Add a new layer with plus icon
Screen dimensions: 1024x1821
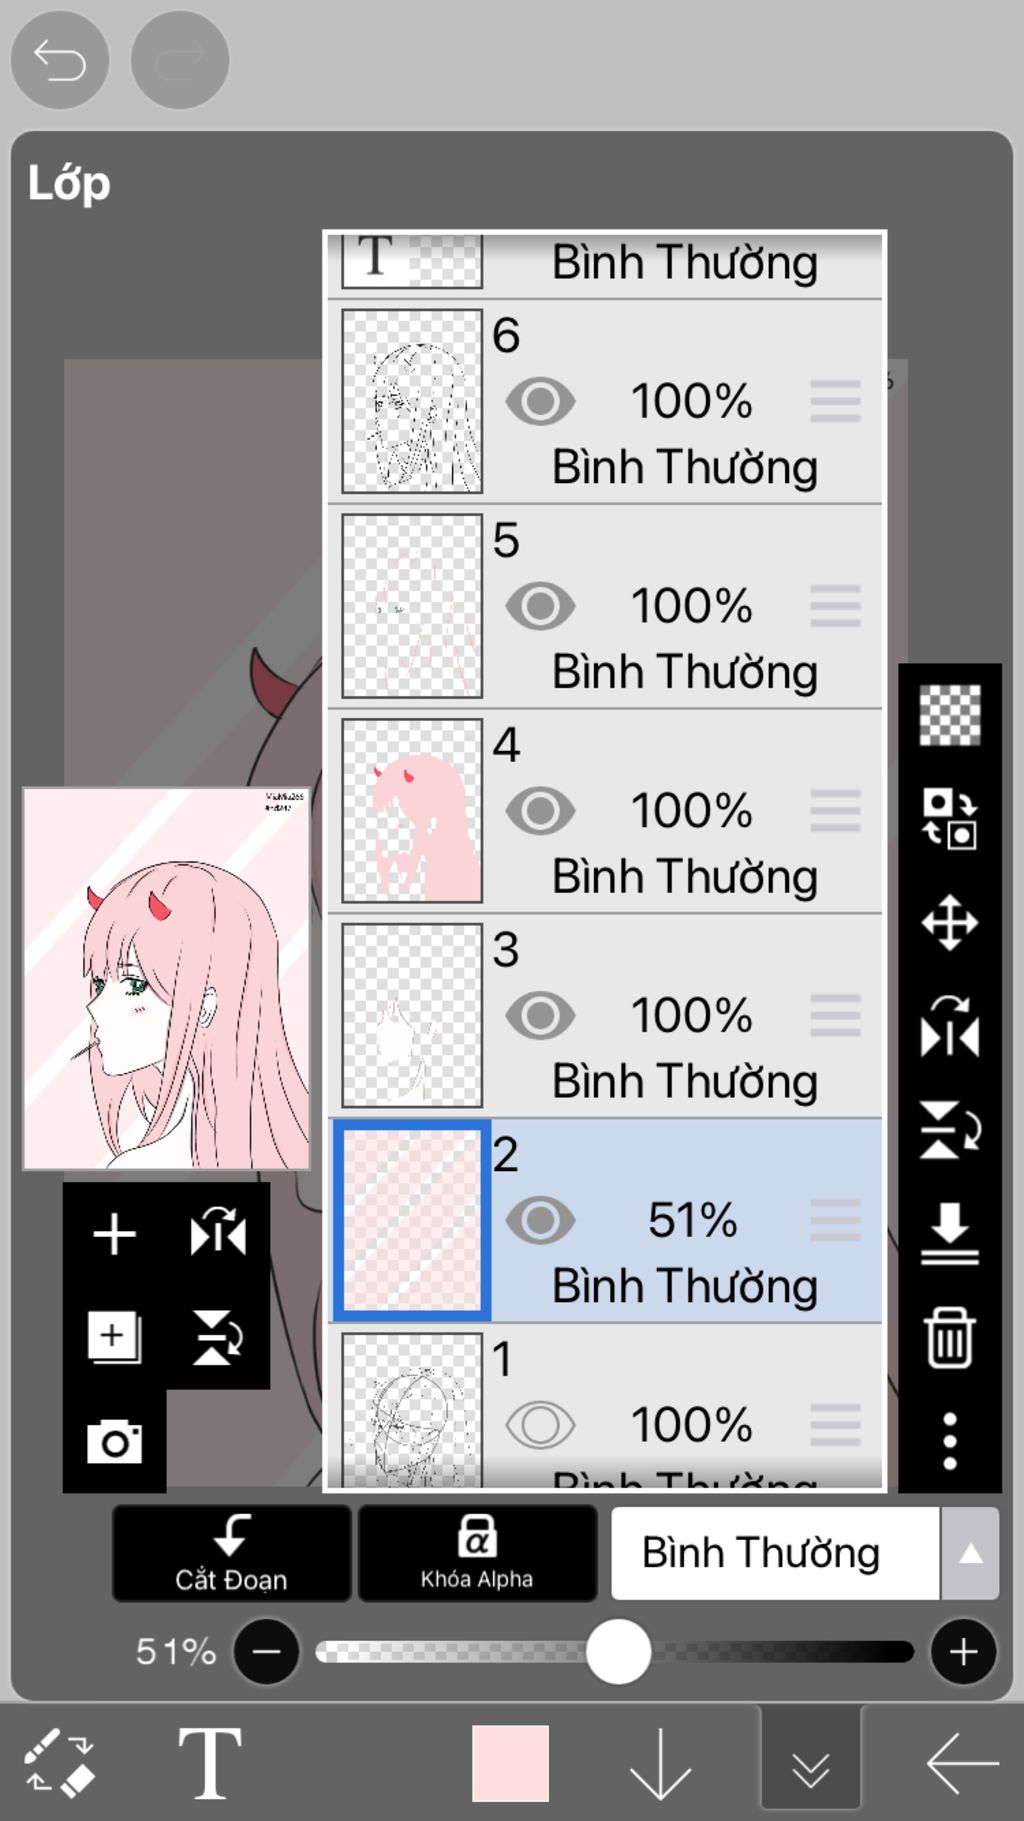[114, 1233]
